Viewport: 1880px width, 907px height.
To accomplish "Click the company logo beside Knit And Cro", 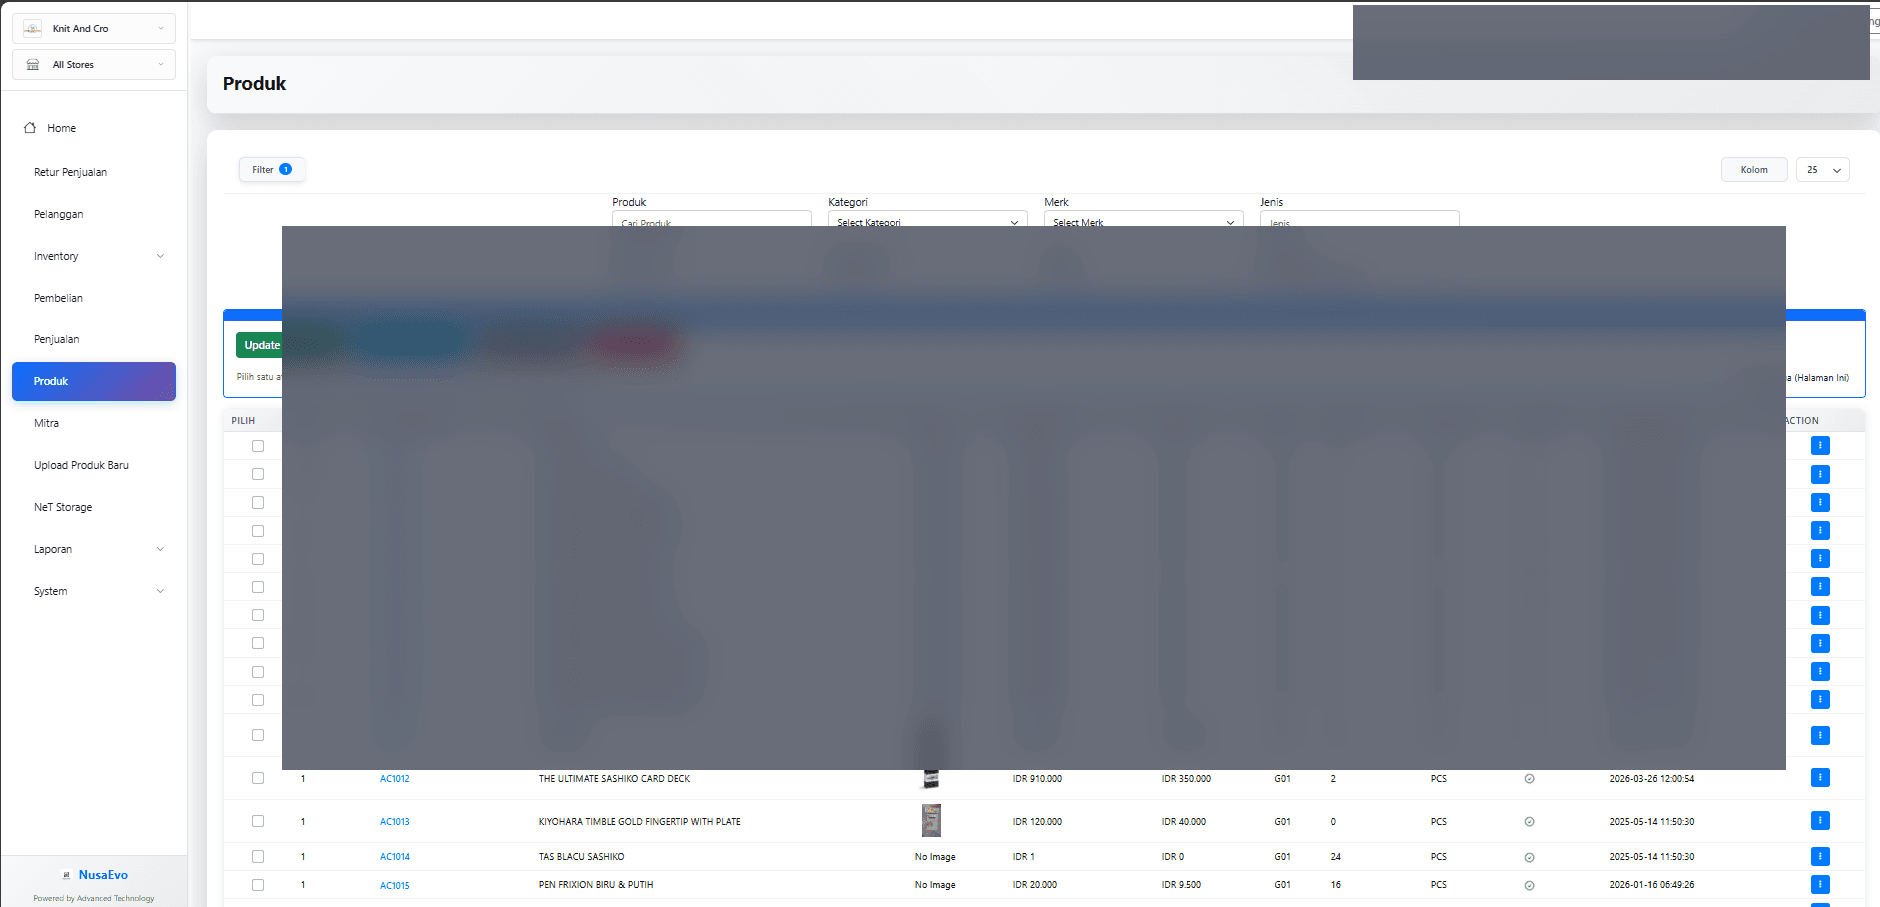I will (32, 28).
